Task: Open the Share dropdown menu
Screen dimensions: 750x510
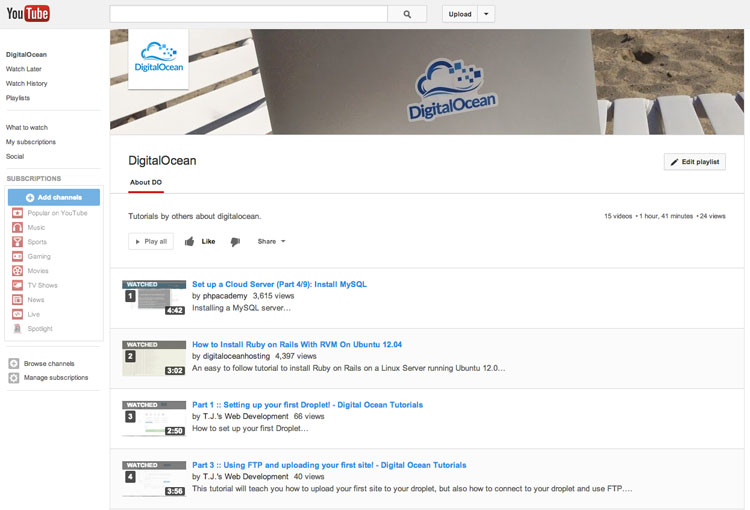Action: [x=271, y=241]
